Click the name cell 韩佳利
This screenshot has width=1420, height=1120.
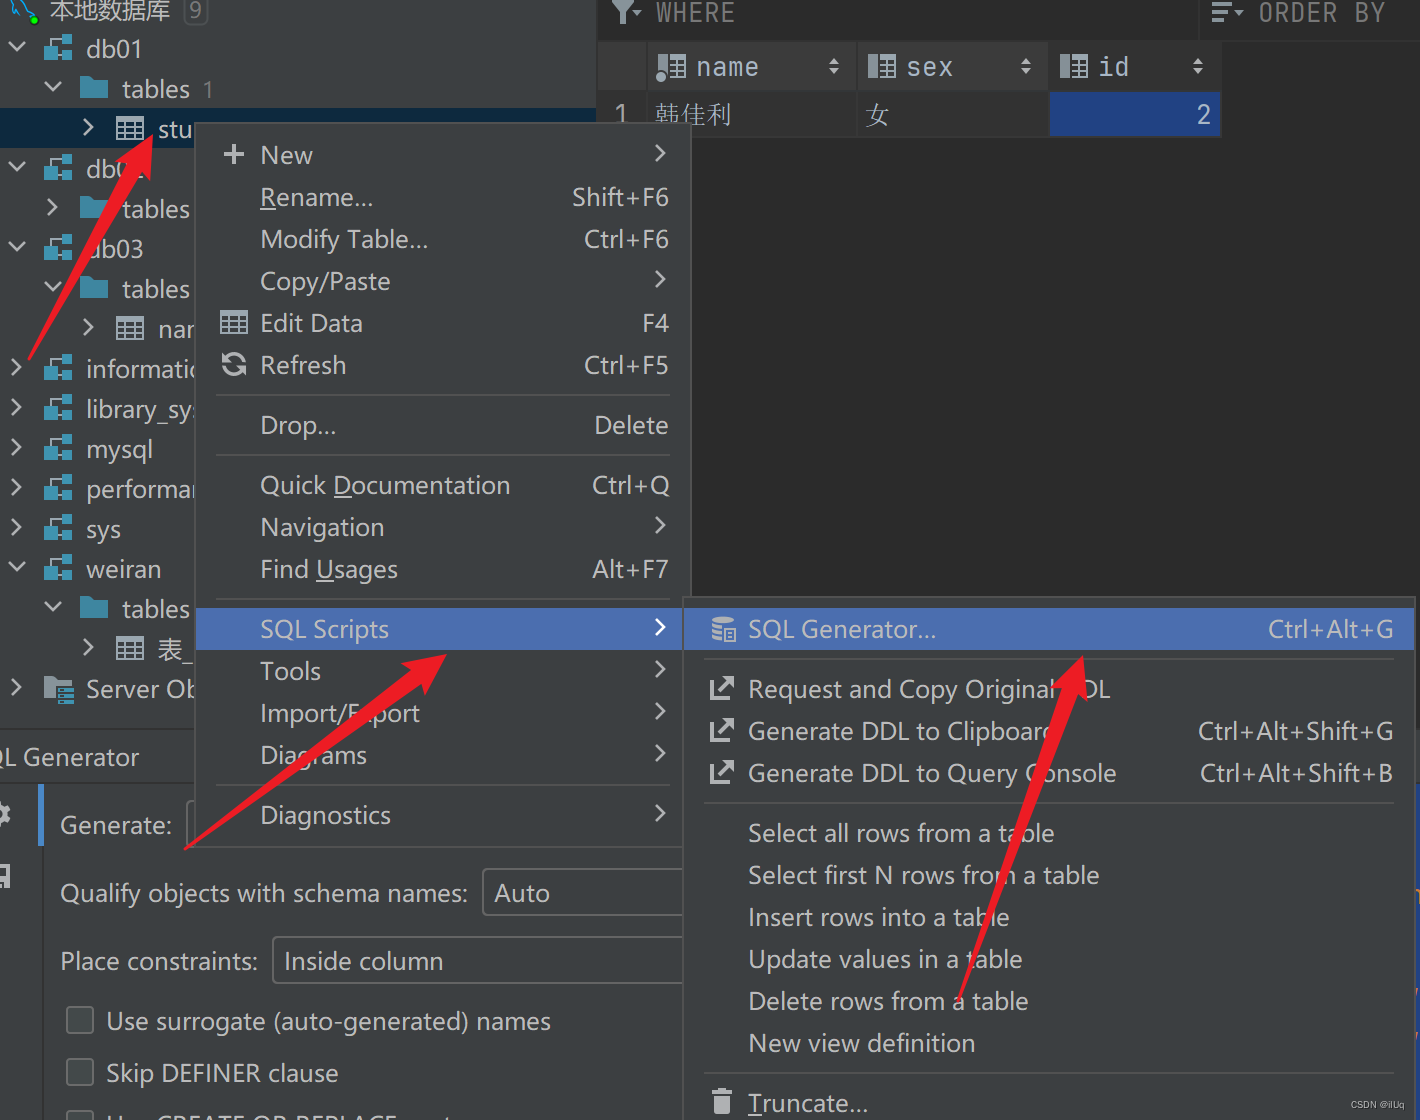752,114
